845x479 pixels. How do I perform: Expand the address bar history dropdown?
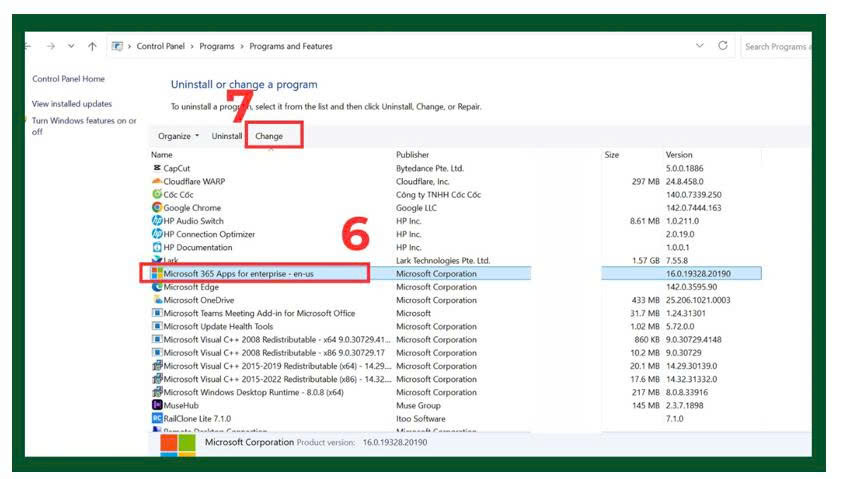[699, 46]
